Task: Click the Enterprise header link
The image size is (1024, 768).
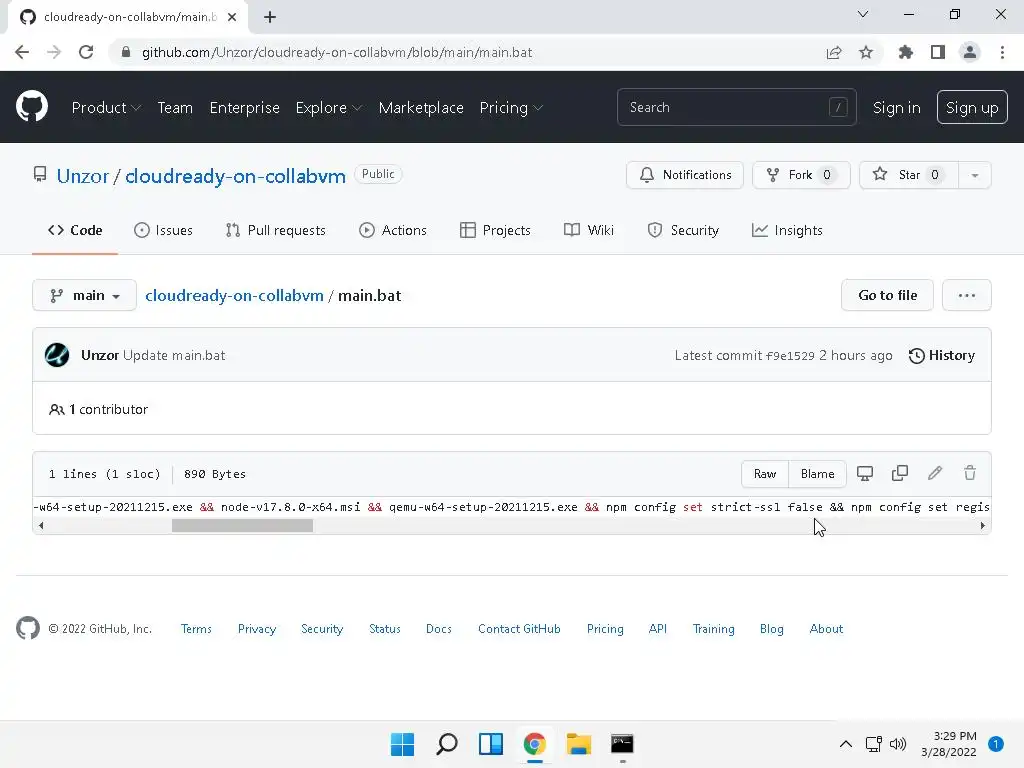Action: click(x=244, y=108)
